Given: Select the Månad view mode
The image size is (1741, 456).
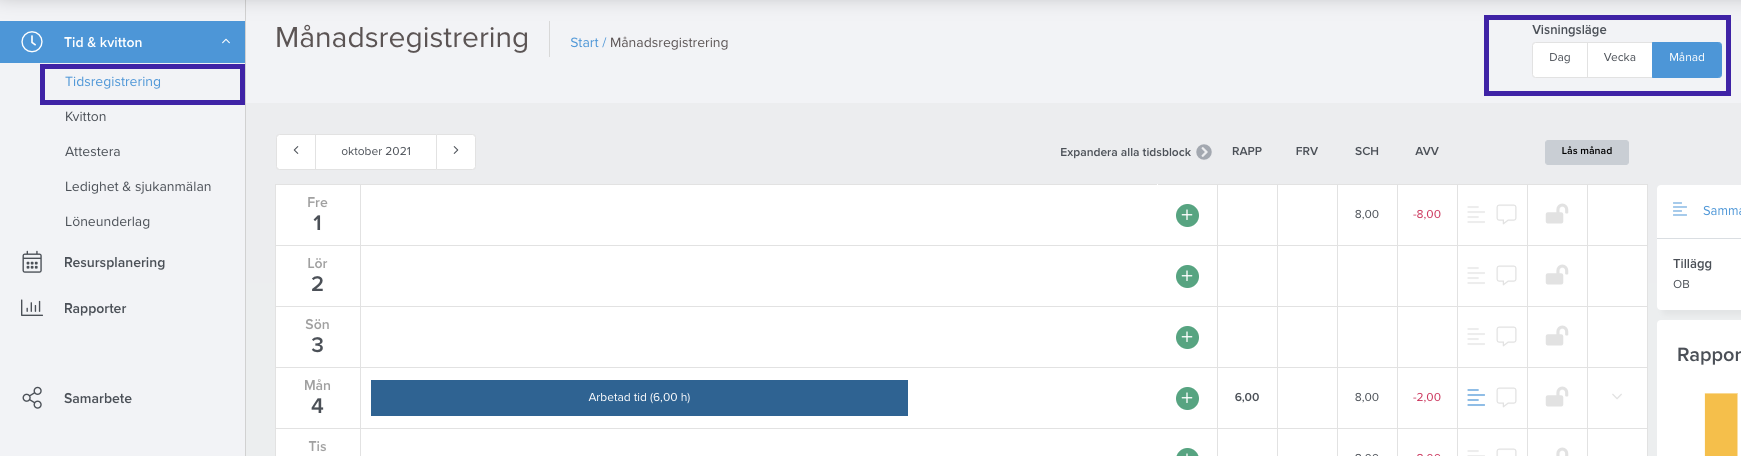Looking at the screenshot, I should click(x=1686, y=58).
